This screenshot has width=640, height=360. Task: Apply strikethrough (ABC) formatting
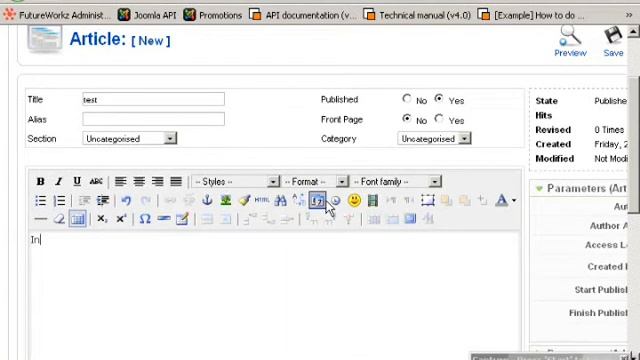96,181
